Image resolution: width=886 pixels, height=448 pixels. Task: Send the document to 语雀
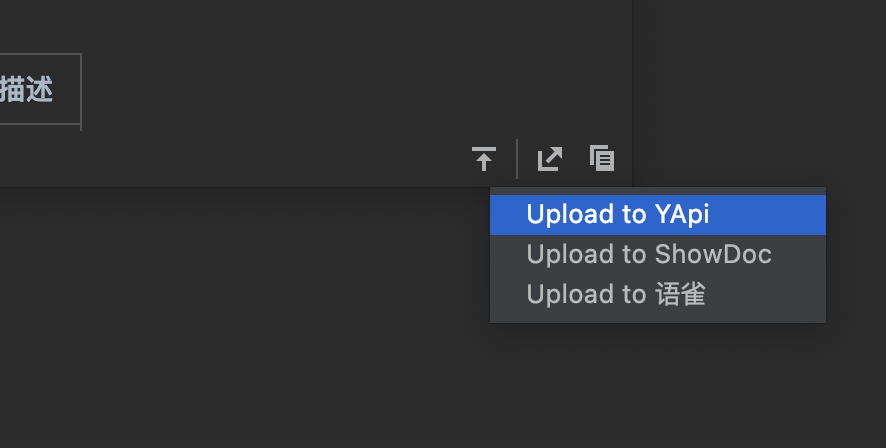click(658, 294)
